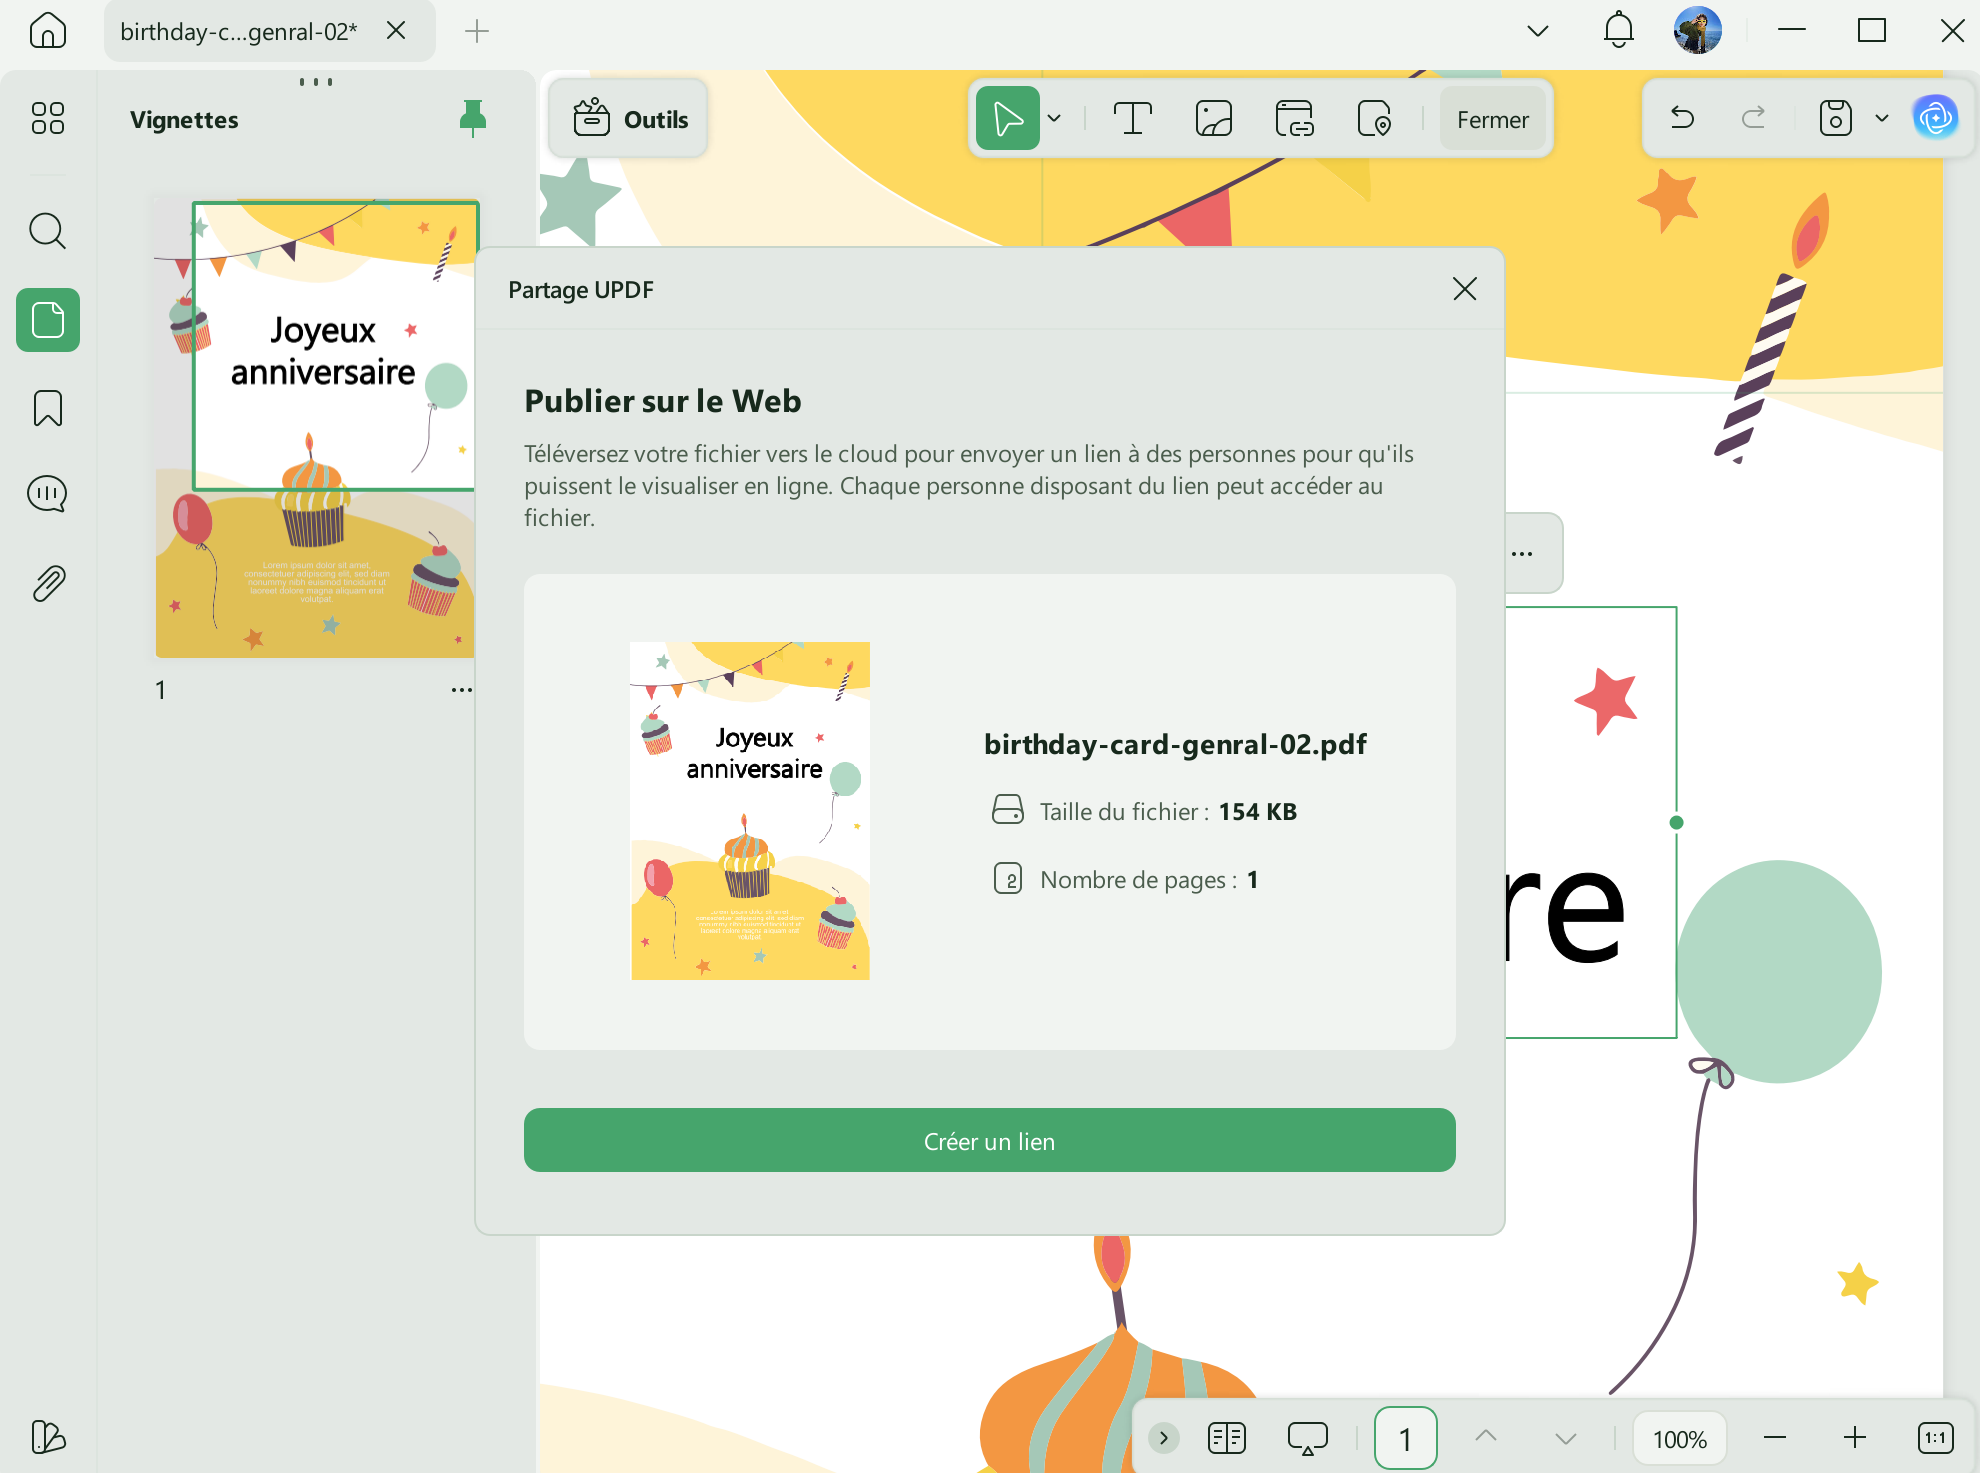This screenshot has height=1473, width=1980.
Task: Open the Outils tools menu
Action: [x=630, y=119]
